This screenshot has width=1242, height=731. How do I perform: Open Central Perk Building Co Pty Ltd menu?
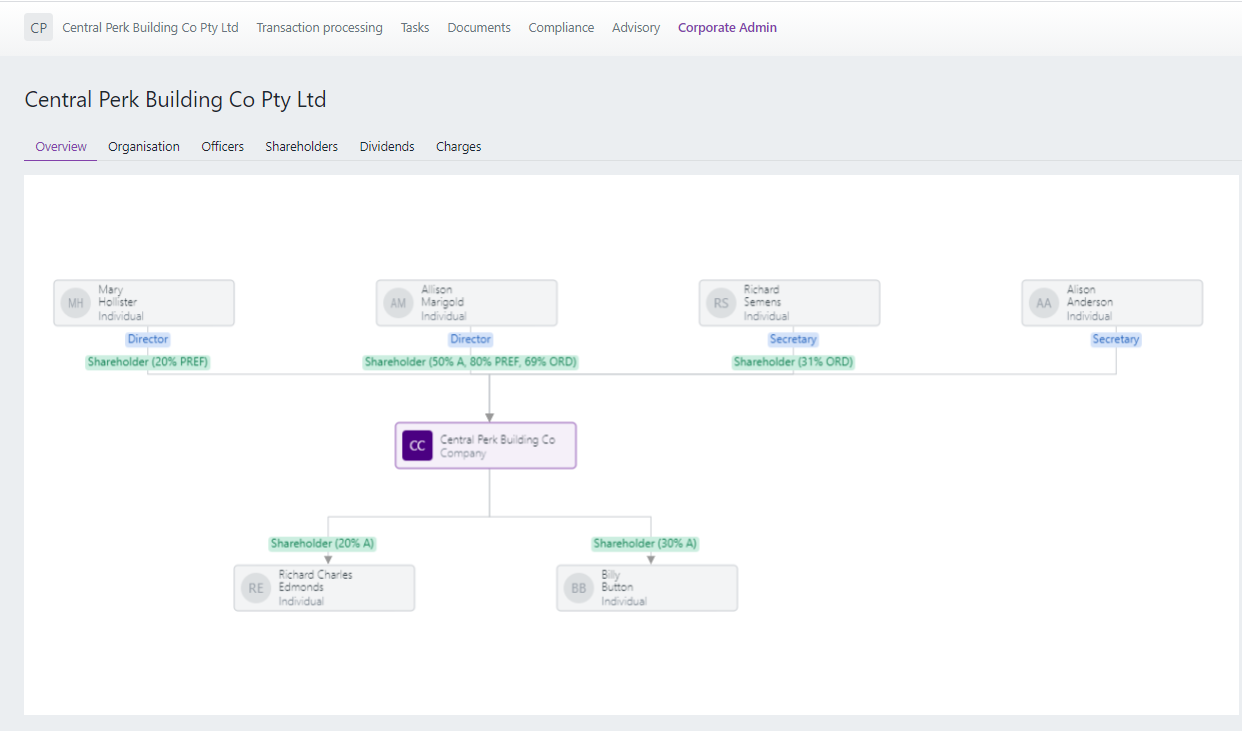(150, 28)
